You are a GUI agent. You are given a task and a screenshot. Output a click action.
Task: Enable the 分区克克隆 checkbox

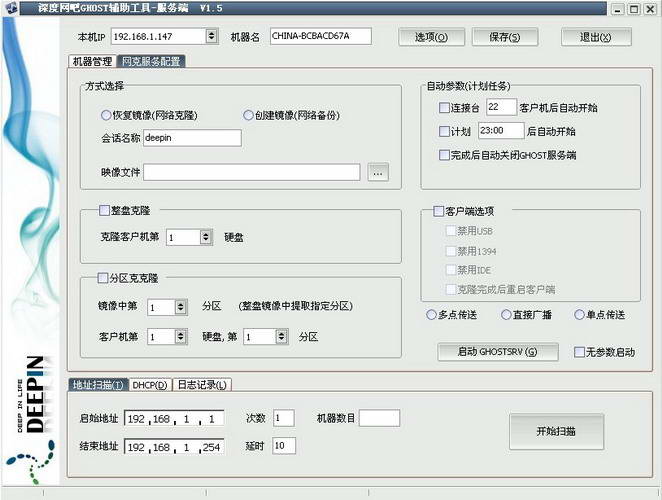103,278
